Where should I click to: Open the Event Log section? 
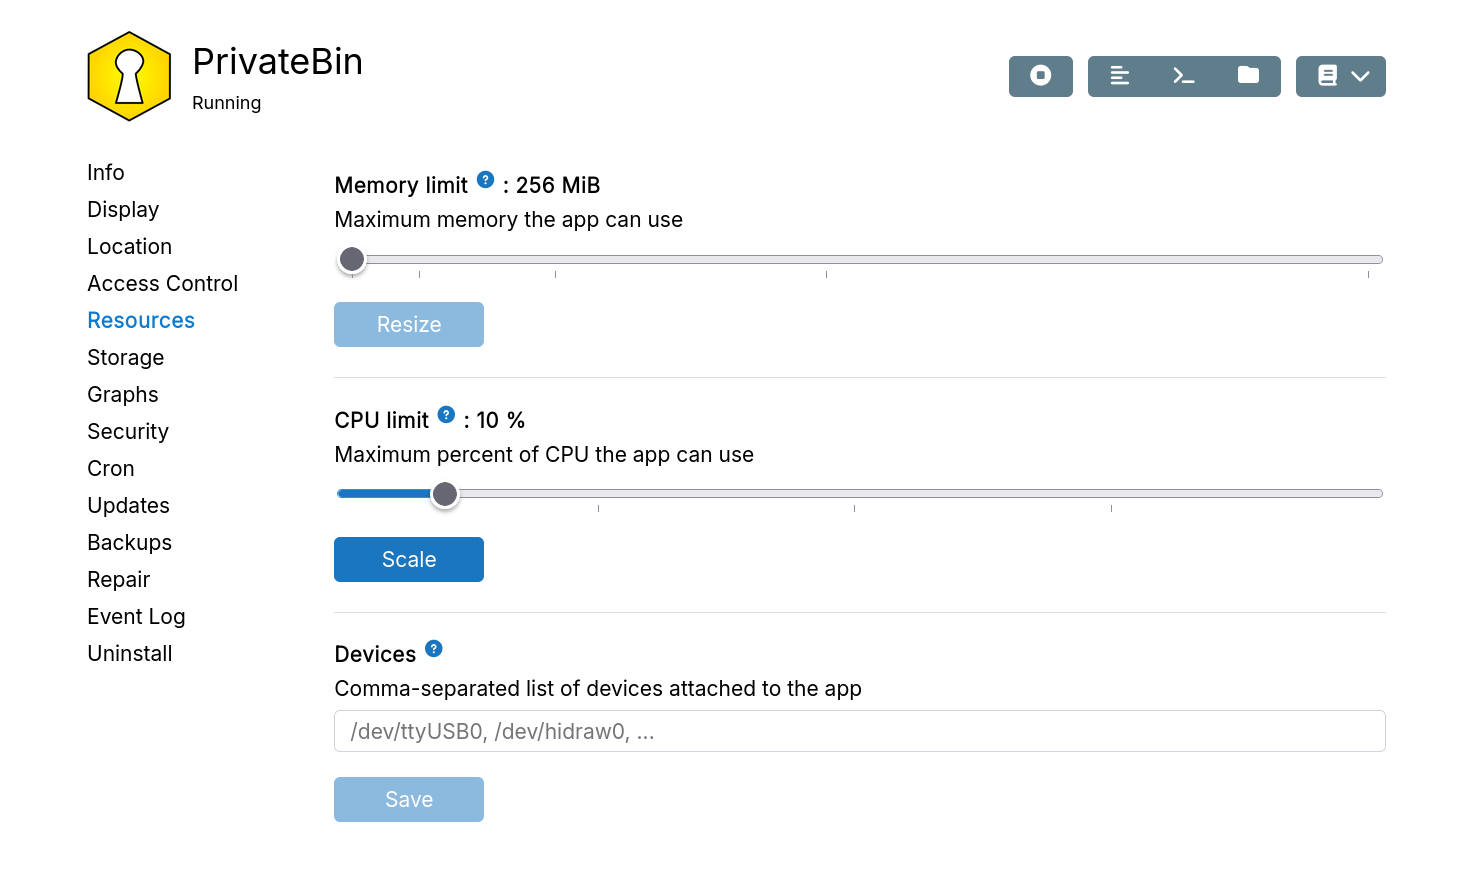(136, 616)
